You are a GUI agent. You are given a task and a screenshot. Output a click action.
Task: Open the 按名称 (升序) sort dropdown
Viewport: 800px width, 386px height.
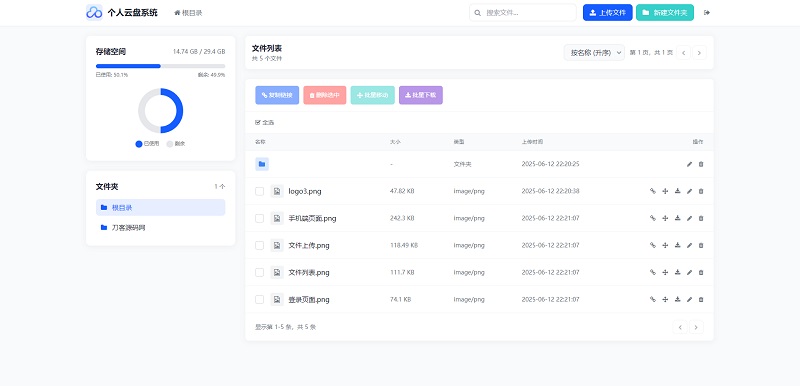[594, 53]
